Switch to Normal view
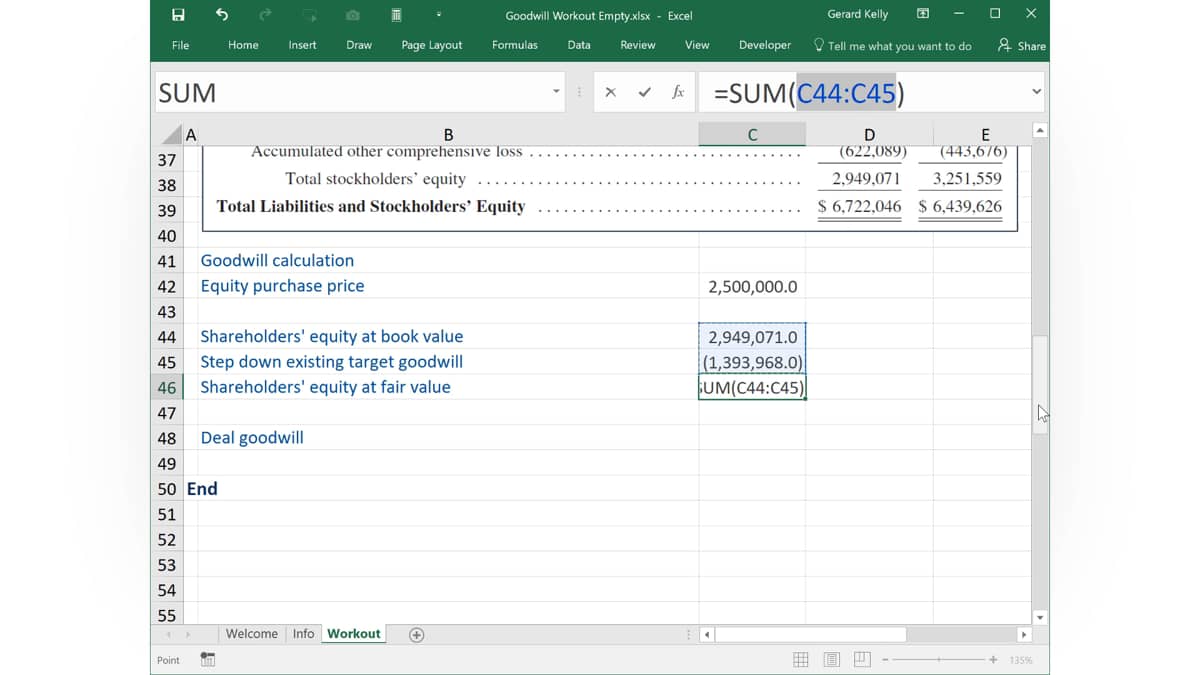The width and height of the screenshot is (1200, 675). (x=801, y=660)
